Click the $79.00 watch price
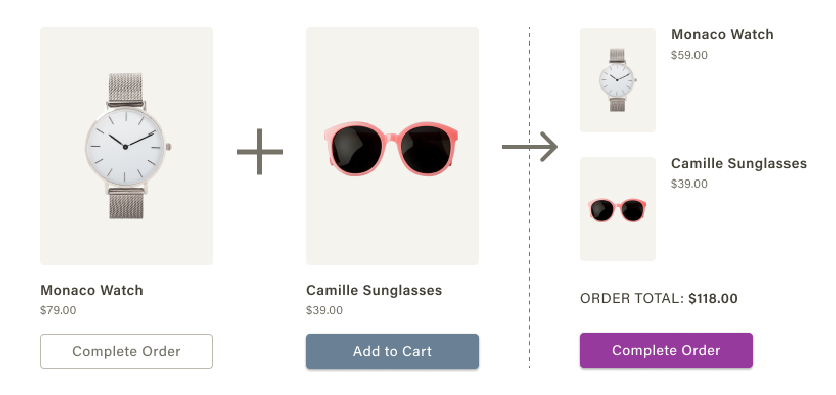Image resolution: width=836 pixels, height=395 pixels. point(58,310)
